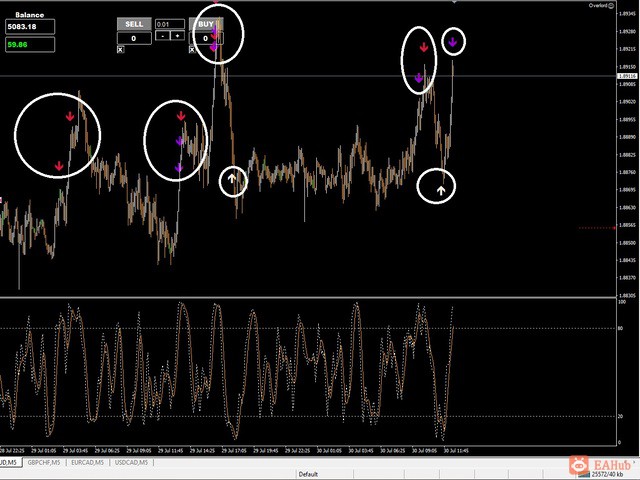Click the SELL order button
The image size is (640, 480).
click(x=134, y=24)
